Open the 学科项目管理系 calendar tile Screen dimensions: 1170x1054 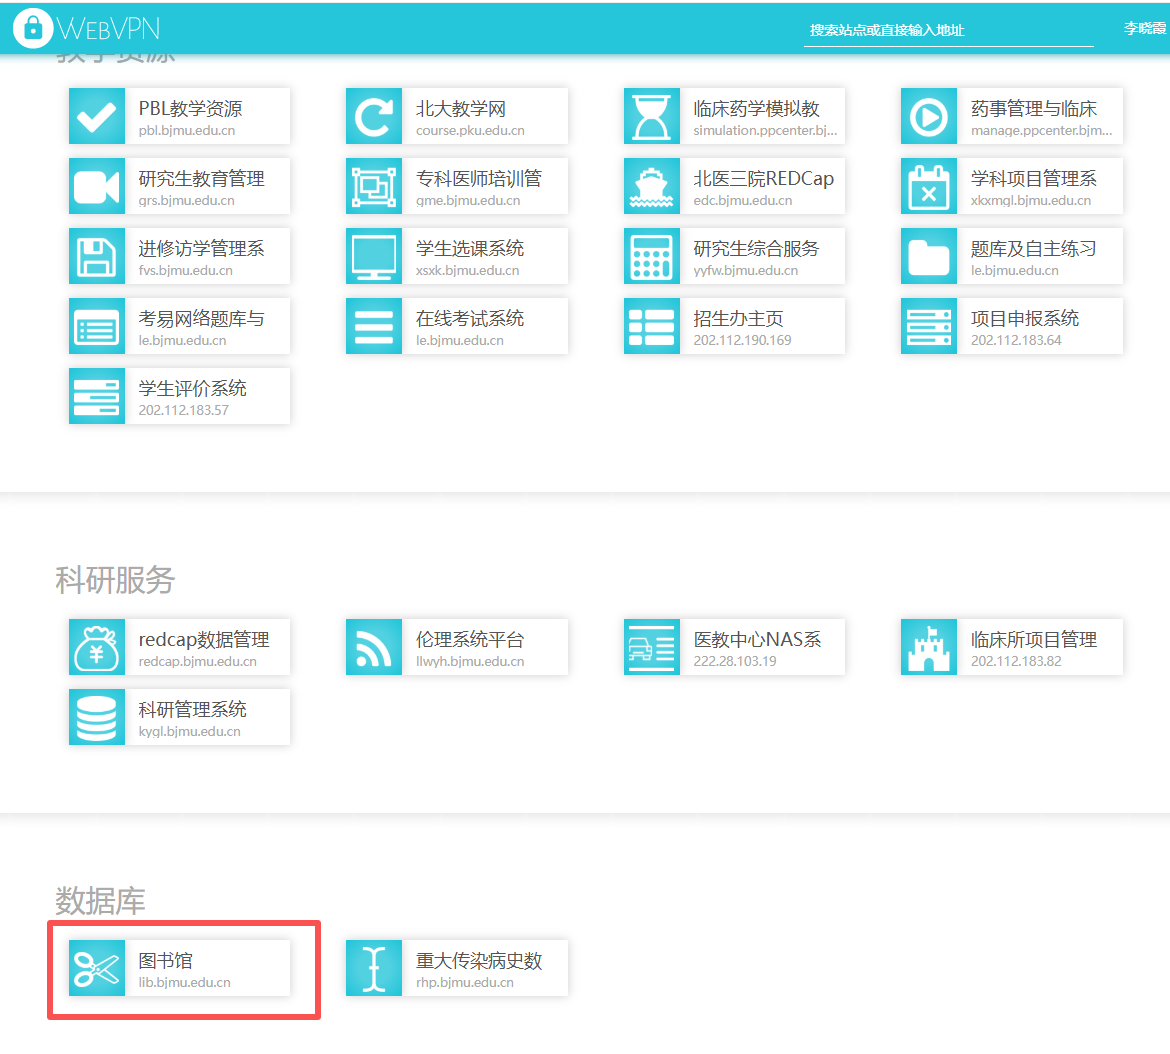[1033, 187]
